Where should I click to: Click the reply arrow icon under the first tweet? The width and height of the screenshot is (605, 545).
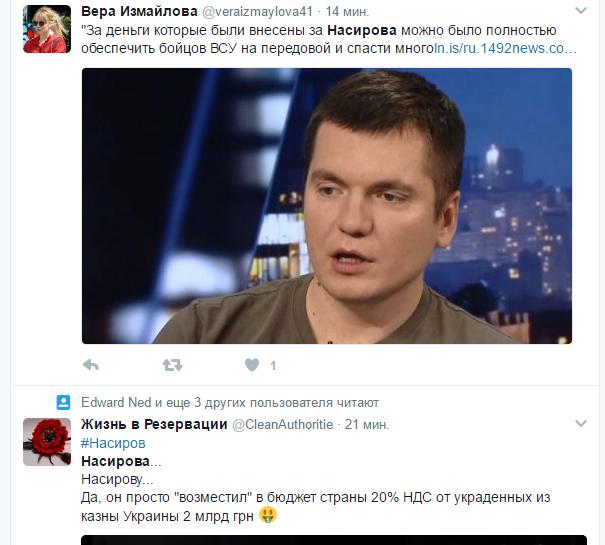(91, 365)
